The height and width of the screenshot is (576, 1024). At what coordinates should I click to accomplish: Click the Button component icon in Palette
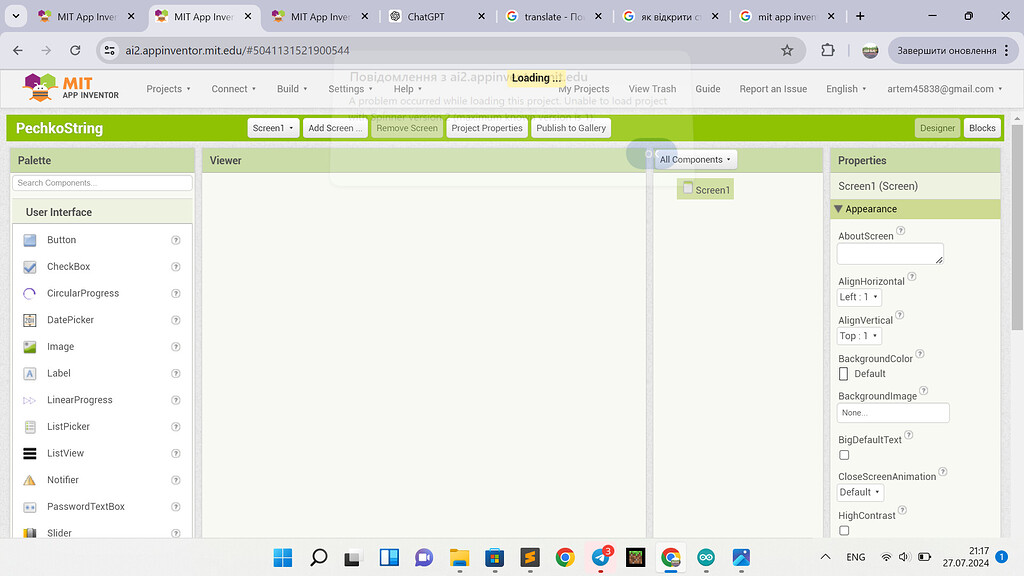(x=30, y=240)
